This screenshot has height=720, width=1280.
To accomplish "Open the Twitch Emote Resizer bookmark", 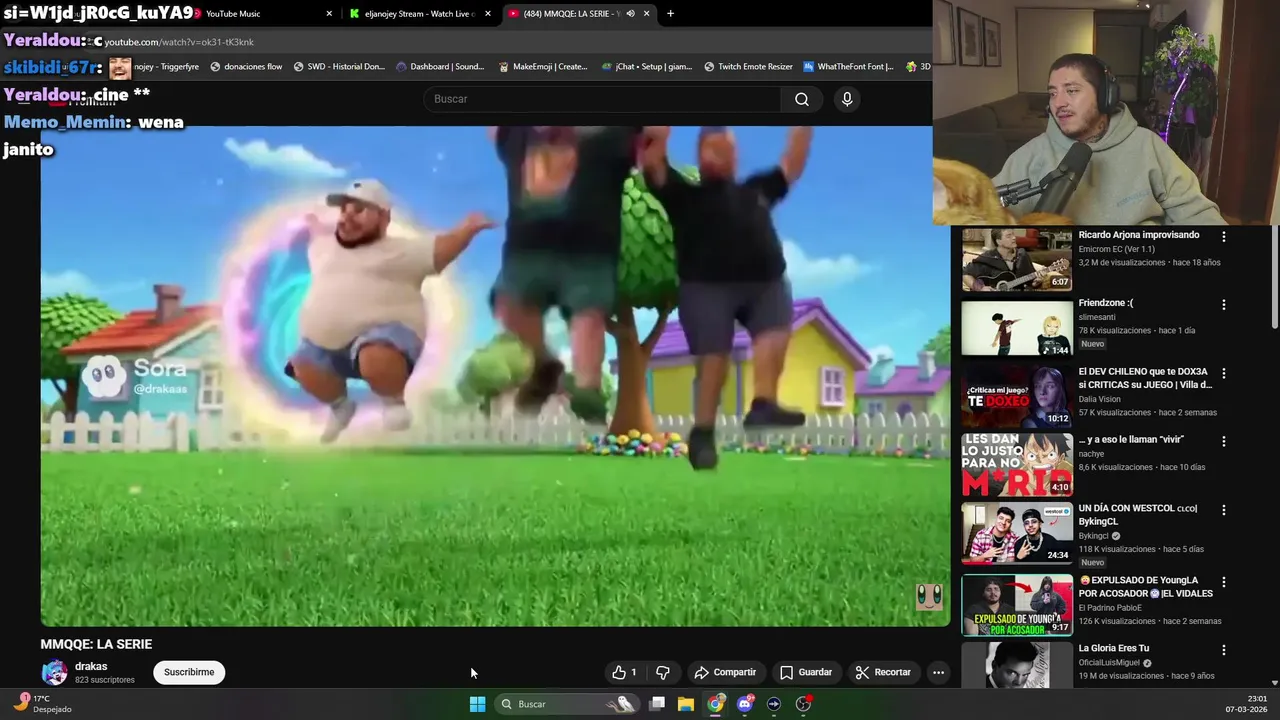I will 748,67.
